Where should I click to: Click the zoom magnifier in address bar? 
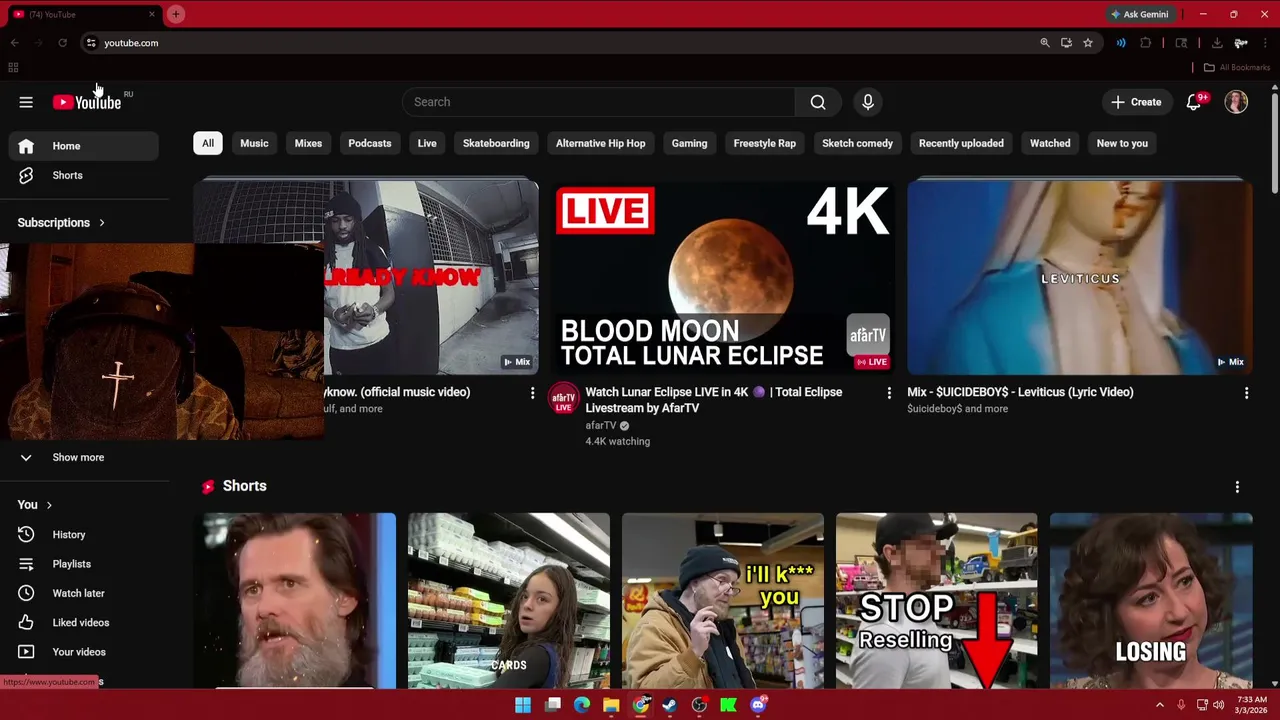(x=1045, y=43)
